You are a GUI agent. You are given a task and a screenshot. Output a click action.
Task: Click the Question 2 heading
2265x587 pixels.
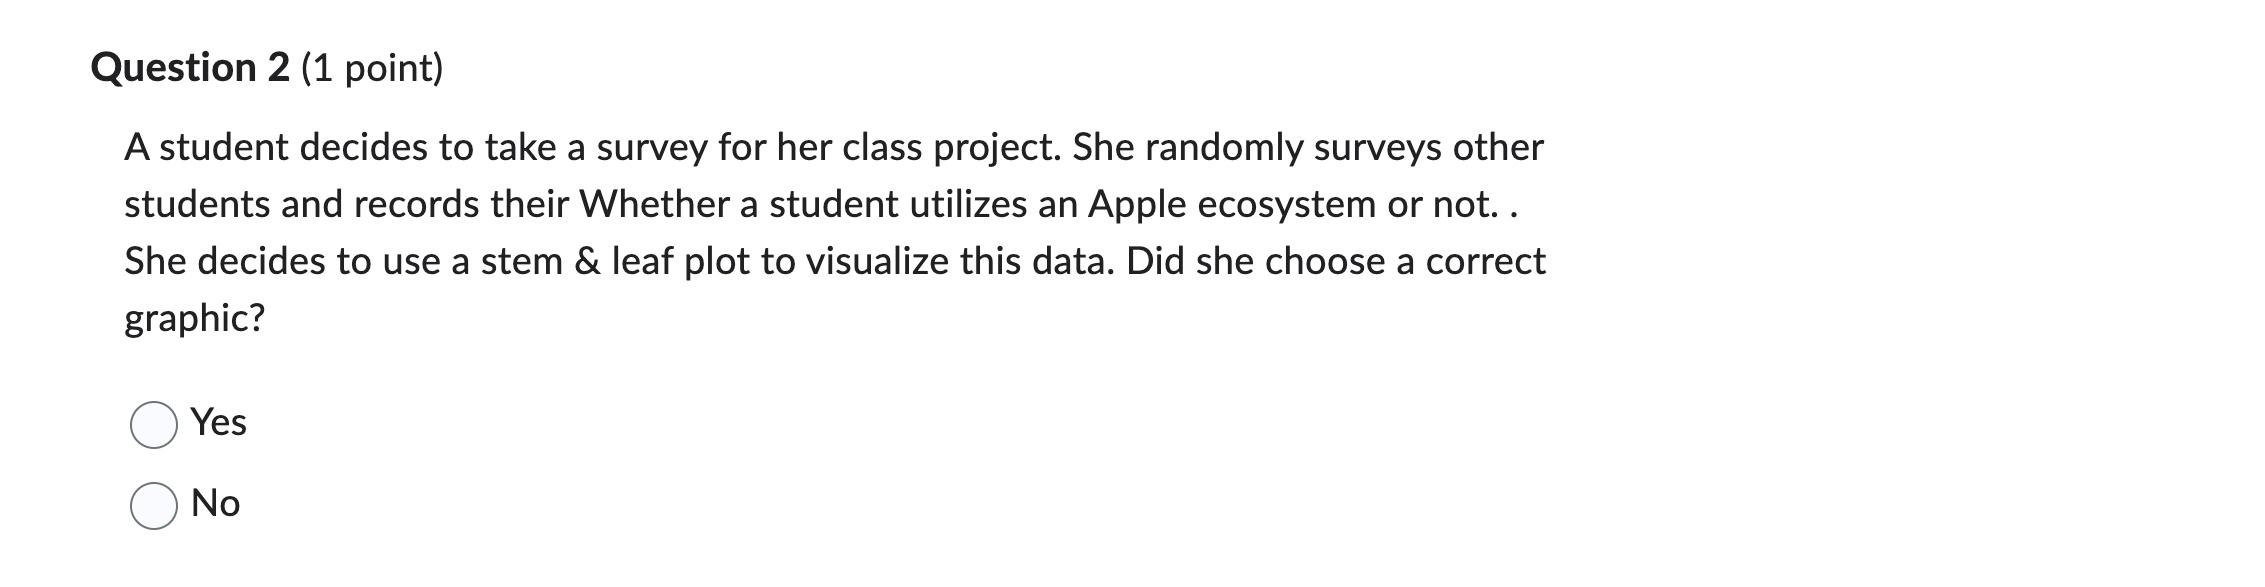coord(190,67)
